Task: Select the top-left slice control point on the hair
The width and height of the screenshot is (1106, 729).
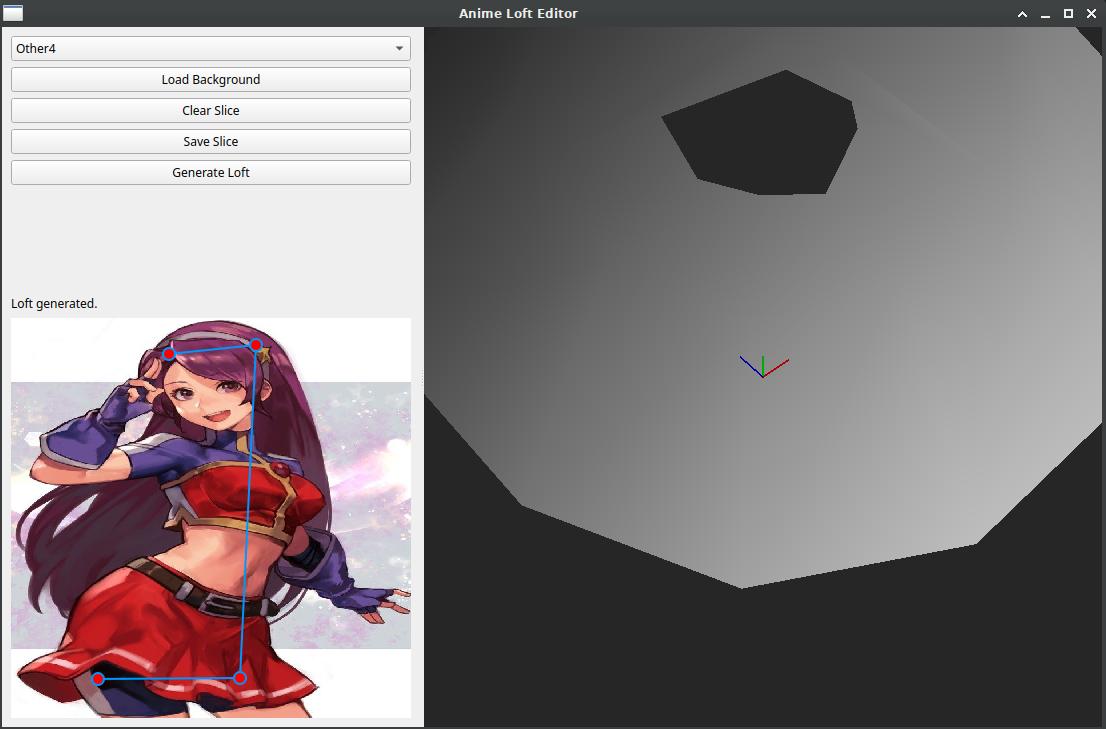Action: 169,353
